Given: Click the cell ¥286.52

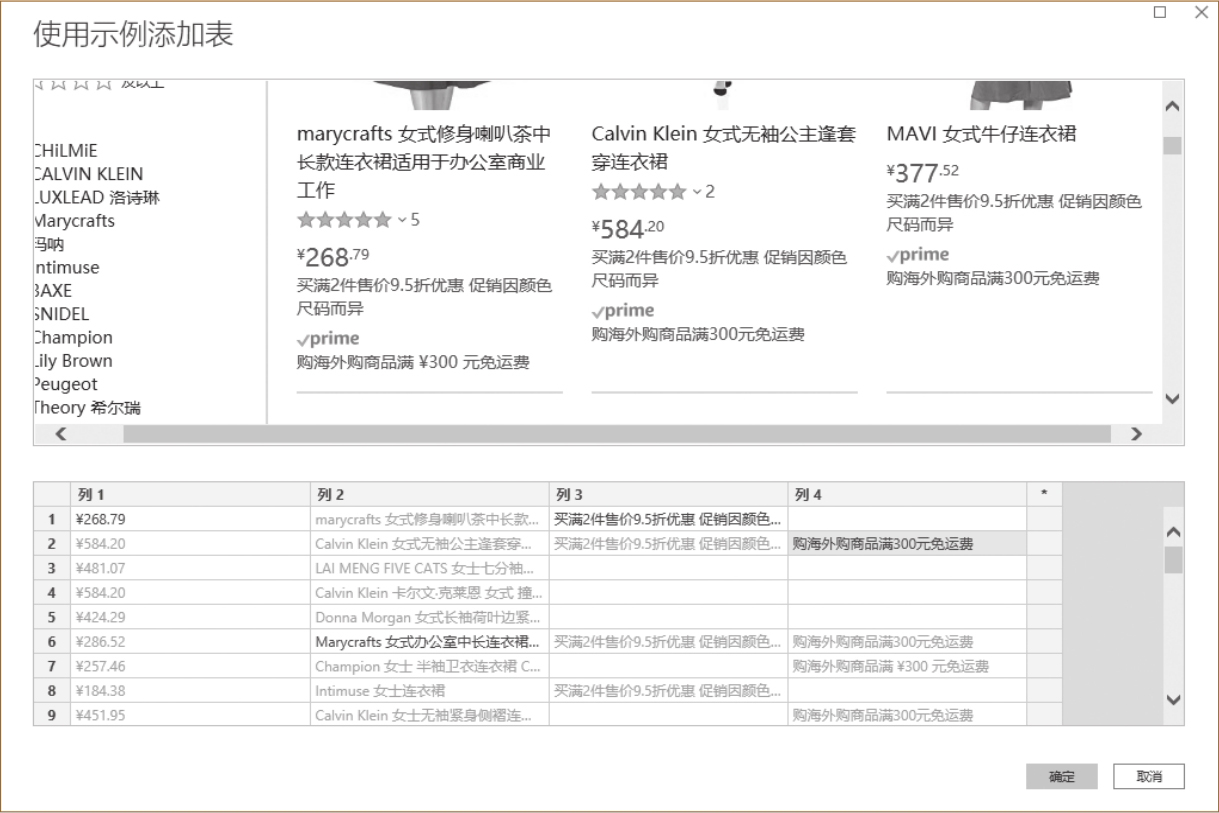Looking at the screenshot, I should coord(191,642).
